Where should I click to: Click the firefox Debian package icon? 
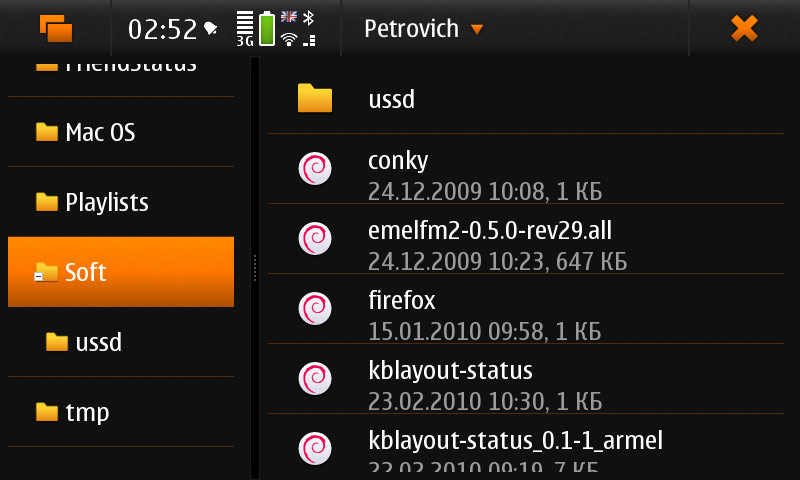click(x=315, y=308)
